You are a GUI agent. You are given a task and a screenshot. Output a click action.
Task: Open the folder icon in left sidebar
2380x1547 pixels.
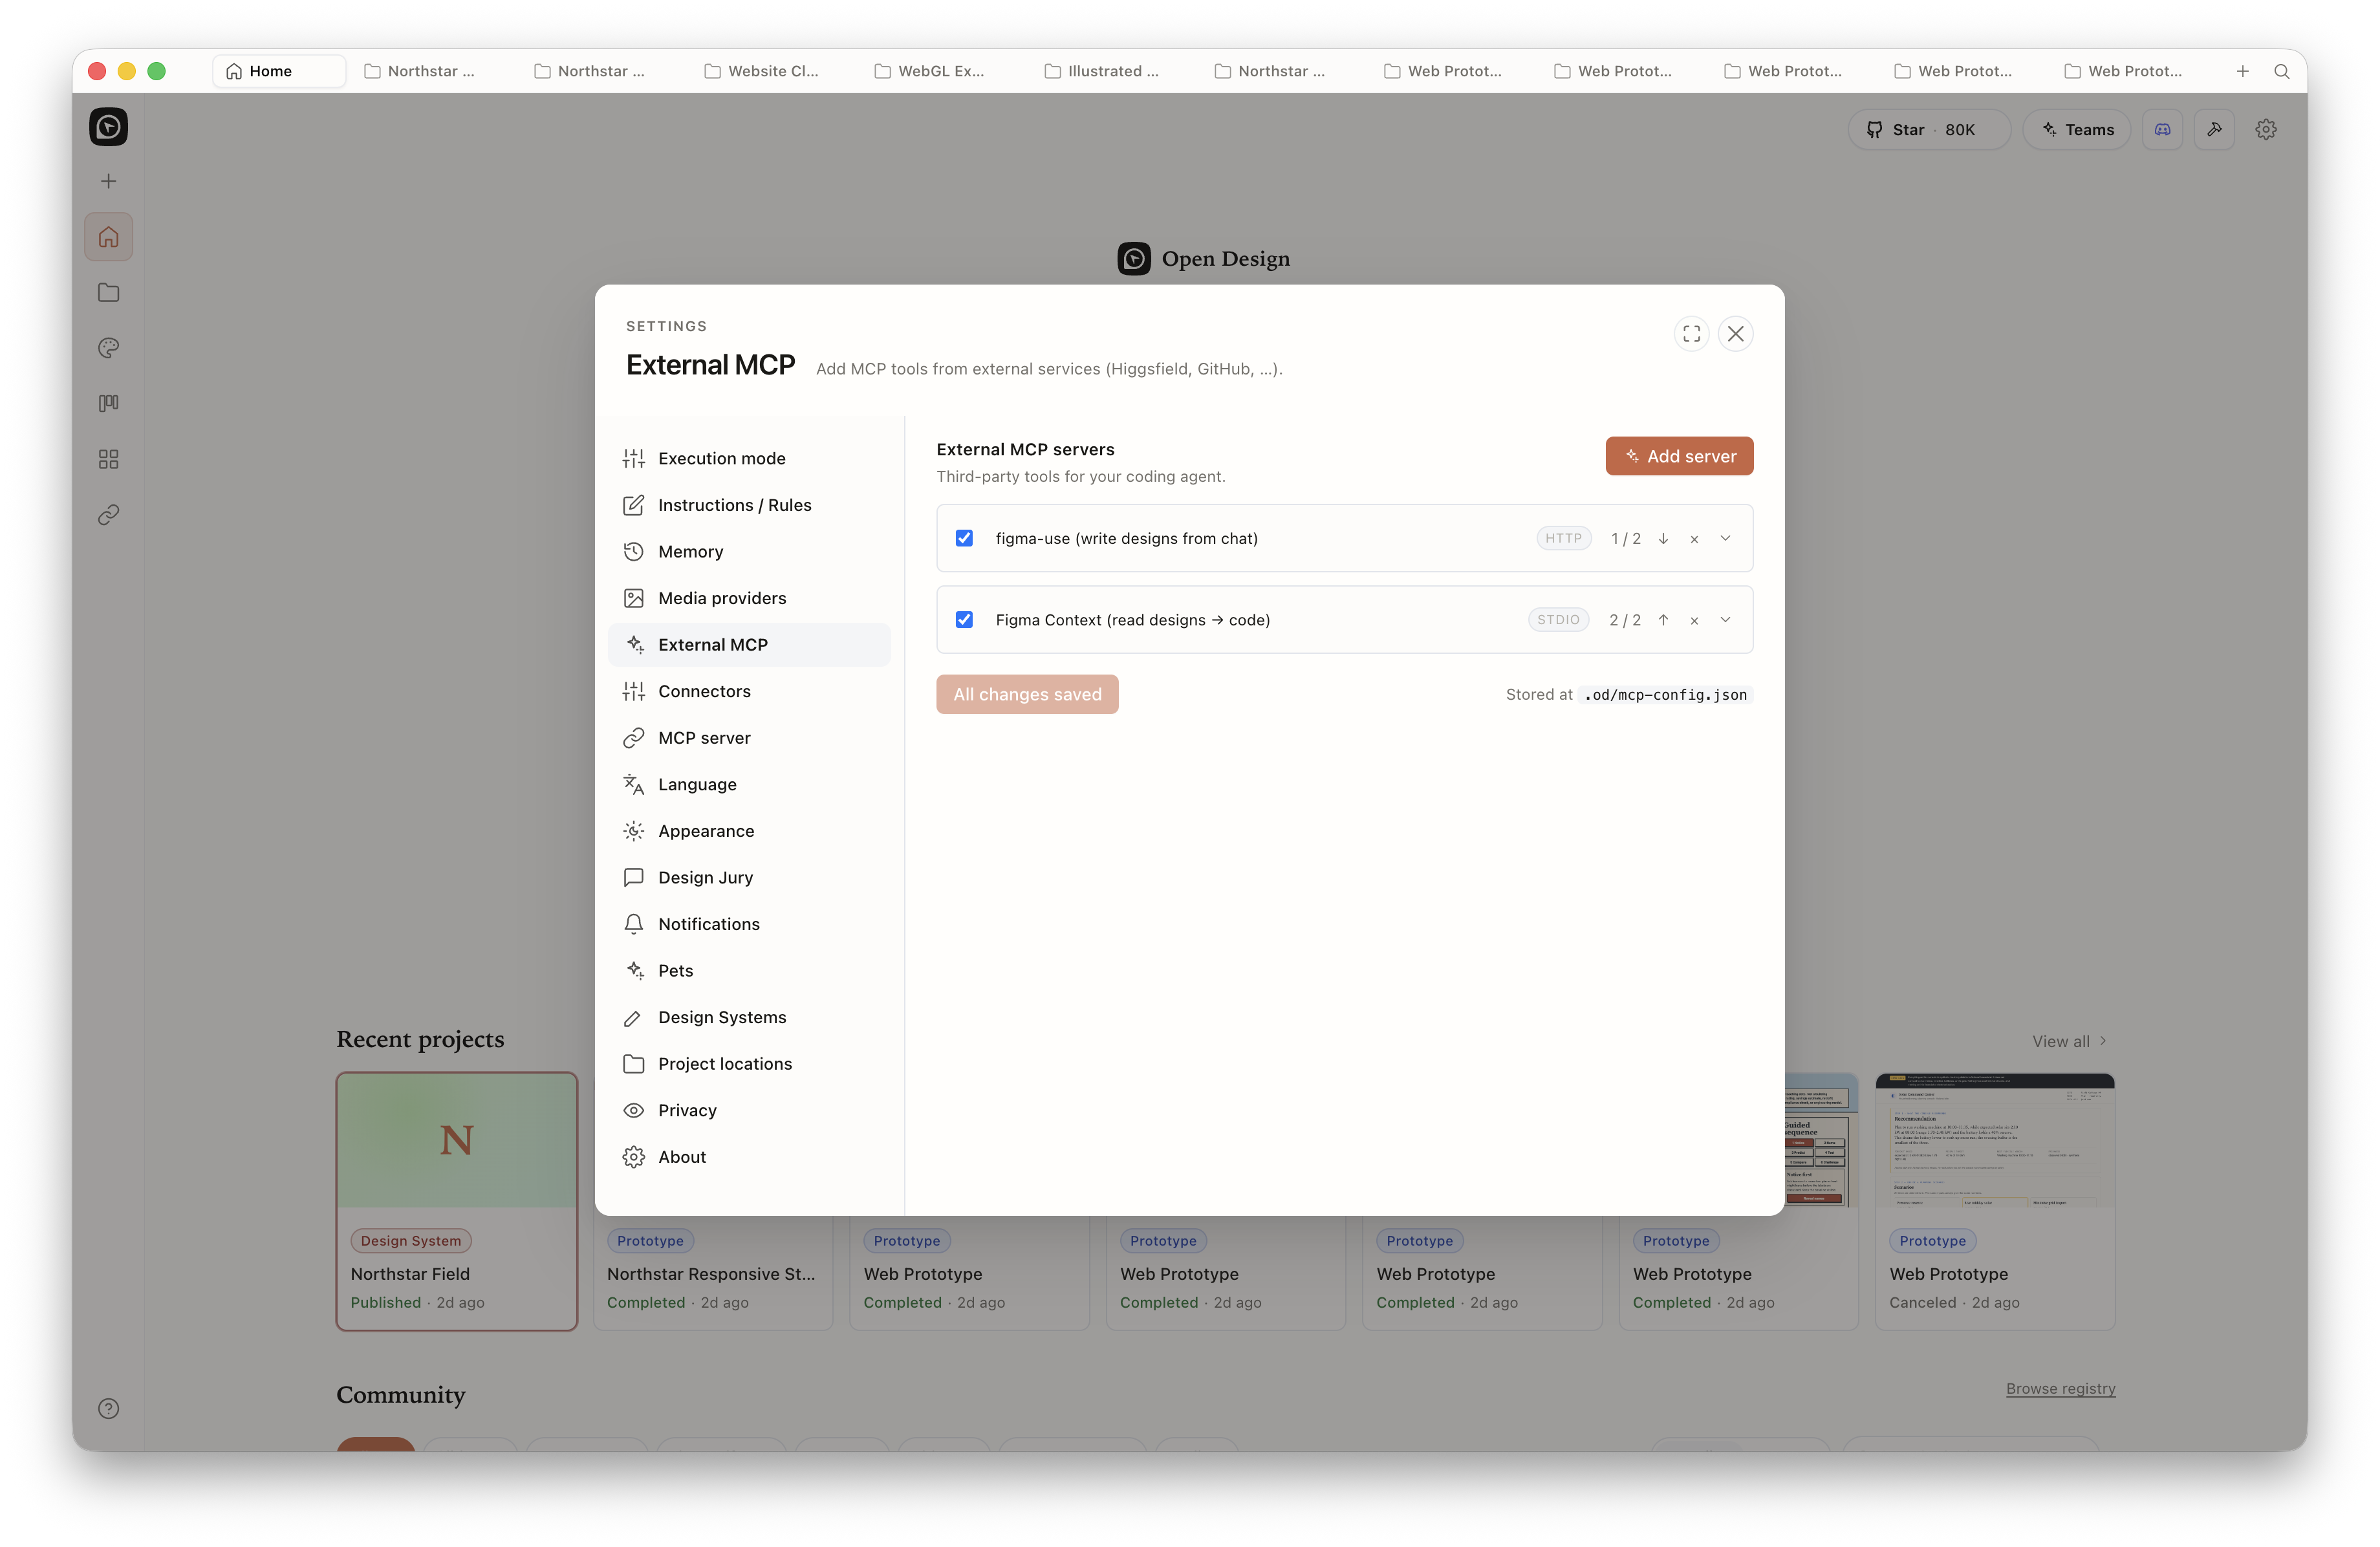point(108,293)
